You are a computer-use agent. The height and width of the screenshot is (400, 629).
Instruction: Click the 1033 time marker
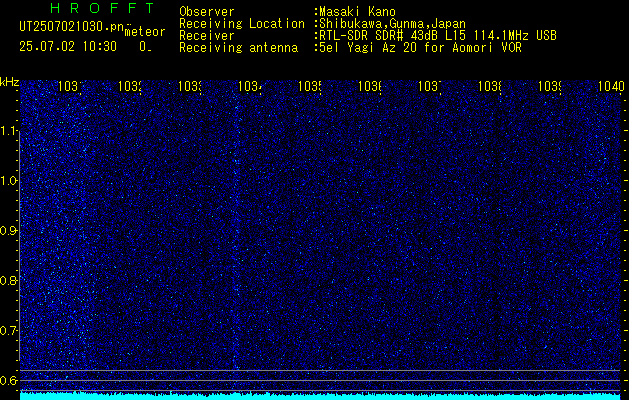190,86
